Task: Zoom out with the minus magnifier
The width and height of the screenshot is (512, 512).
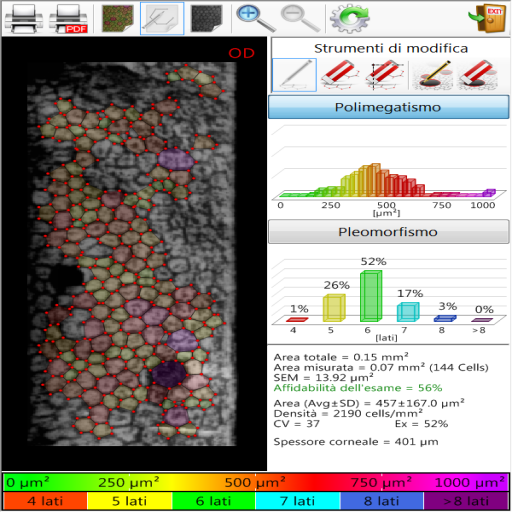Action: (300, 19)
